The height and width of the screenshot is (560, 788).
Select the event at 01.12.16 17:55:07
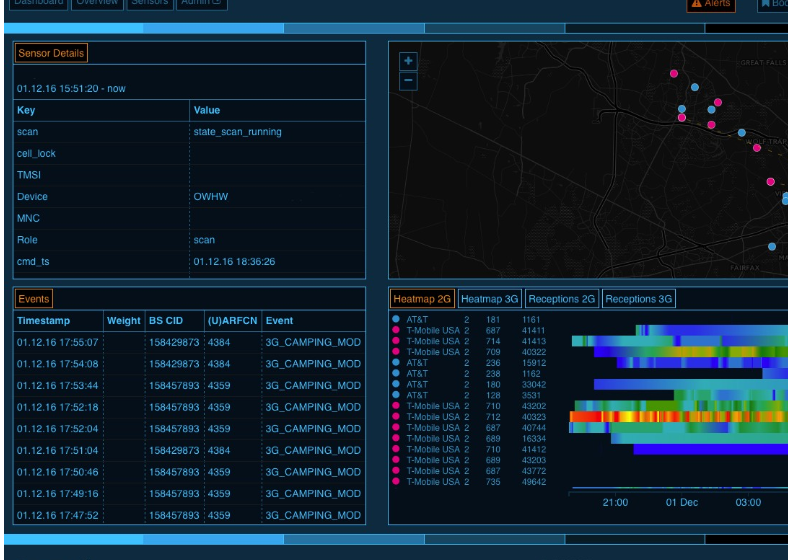click(58, 343)
